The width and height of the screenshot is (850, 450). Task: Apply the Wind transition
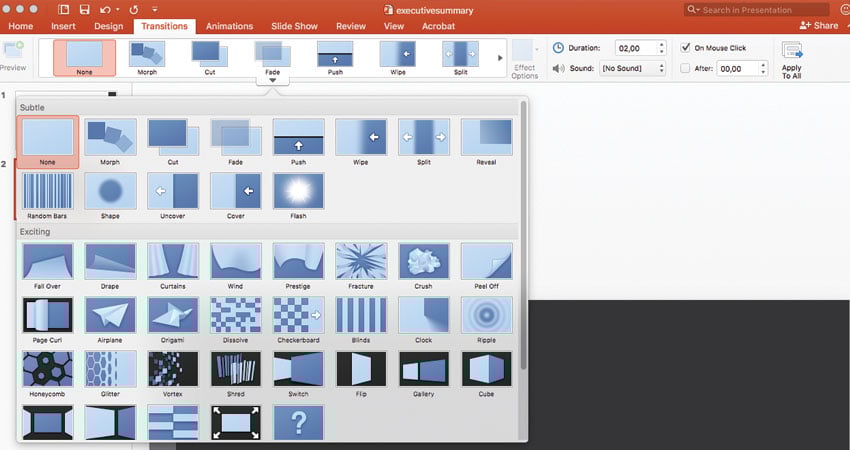[x=235, y=266]
